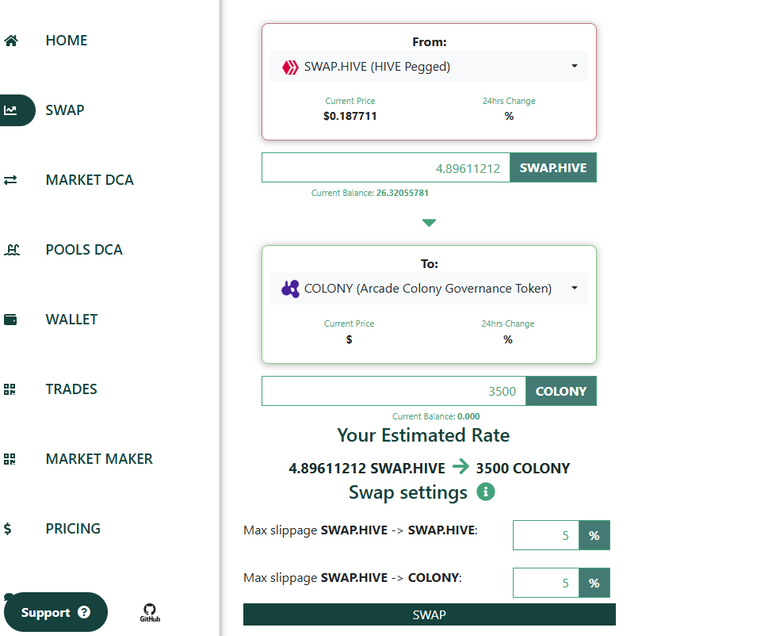
Task: Open the GitHub link icon
Action: [149, 612]
